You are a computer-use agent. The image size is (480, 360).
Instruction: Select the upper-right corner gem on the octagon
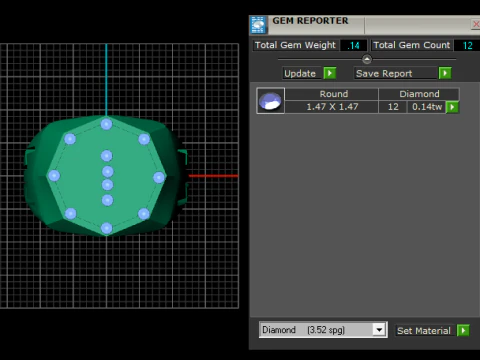(x=144, y=139)
